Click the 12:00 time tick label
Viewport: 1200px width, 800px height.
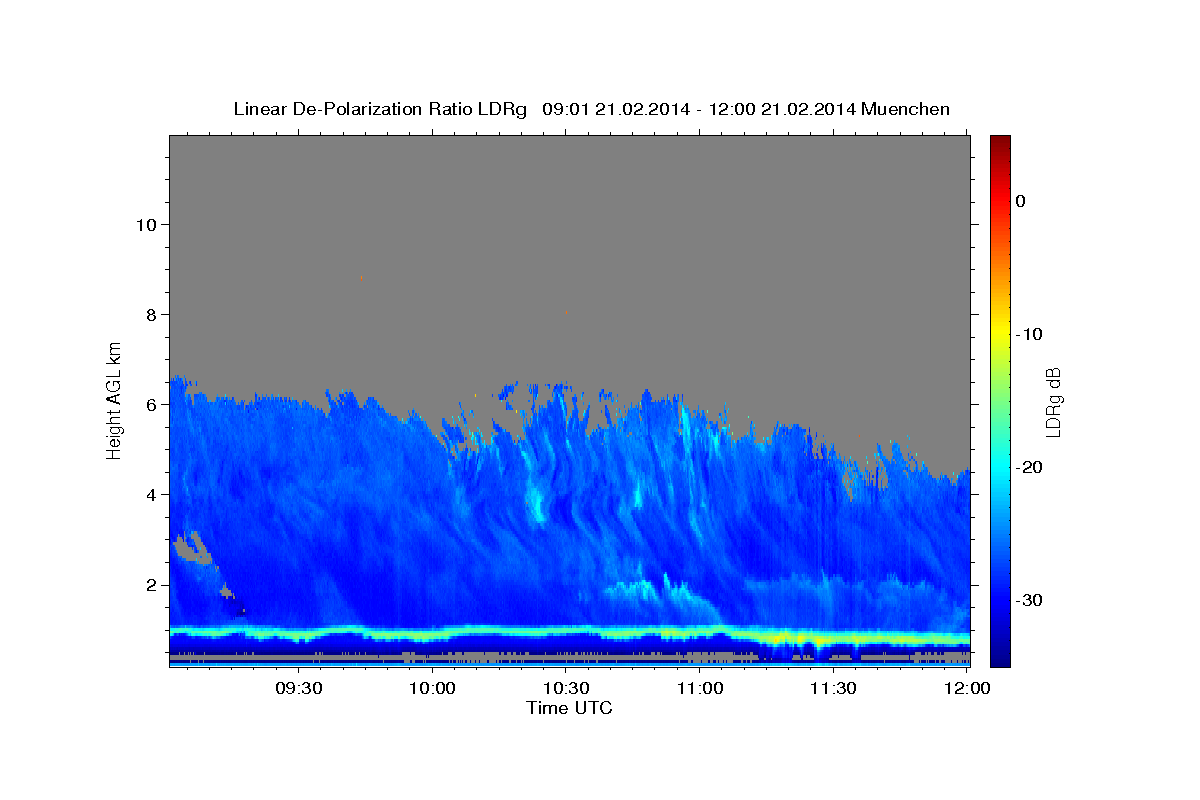pyautogui.click(x=967, y=688)
